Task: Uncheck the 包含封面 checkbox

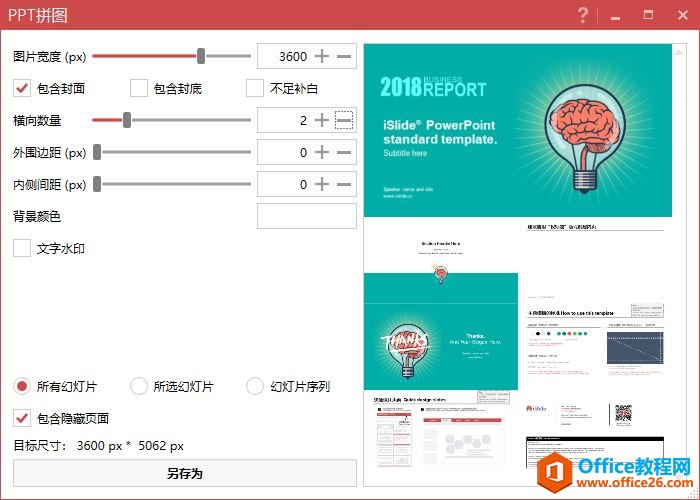Action: (x=22, y=88)
